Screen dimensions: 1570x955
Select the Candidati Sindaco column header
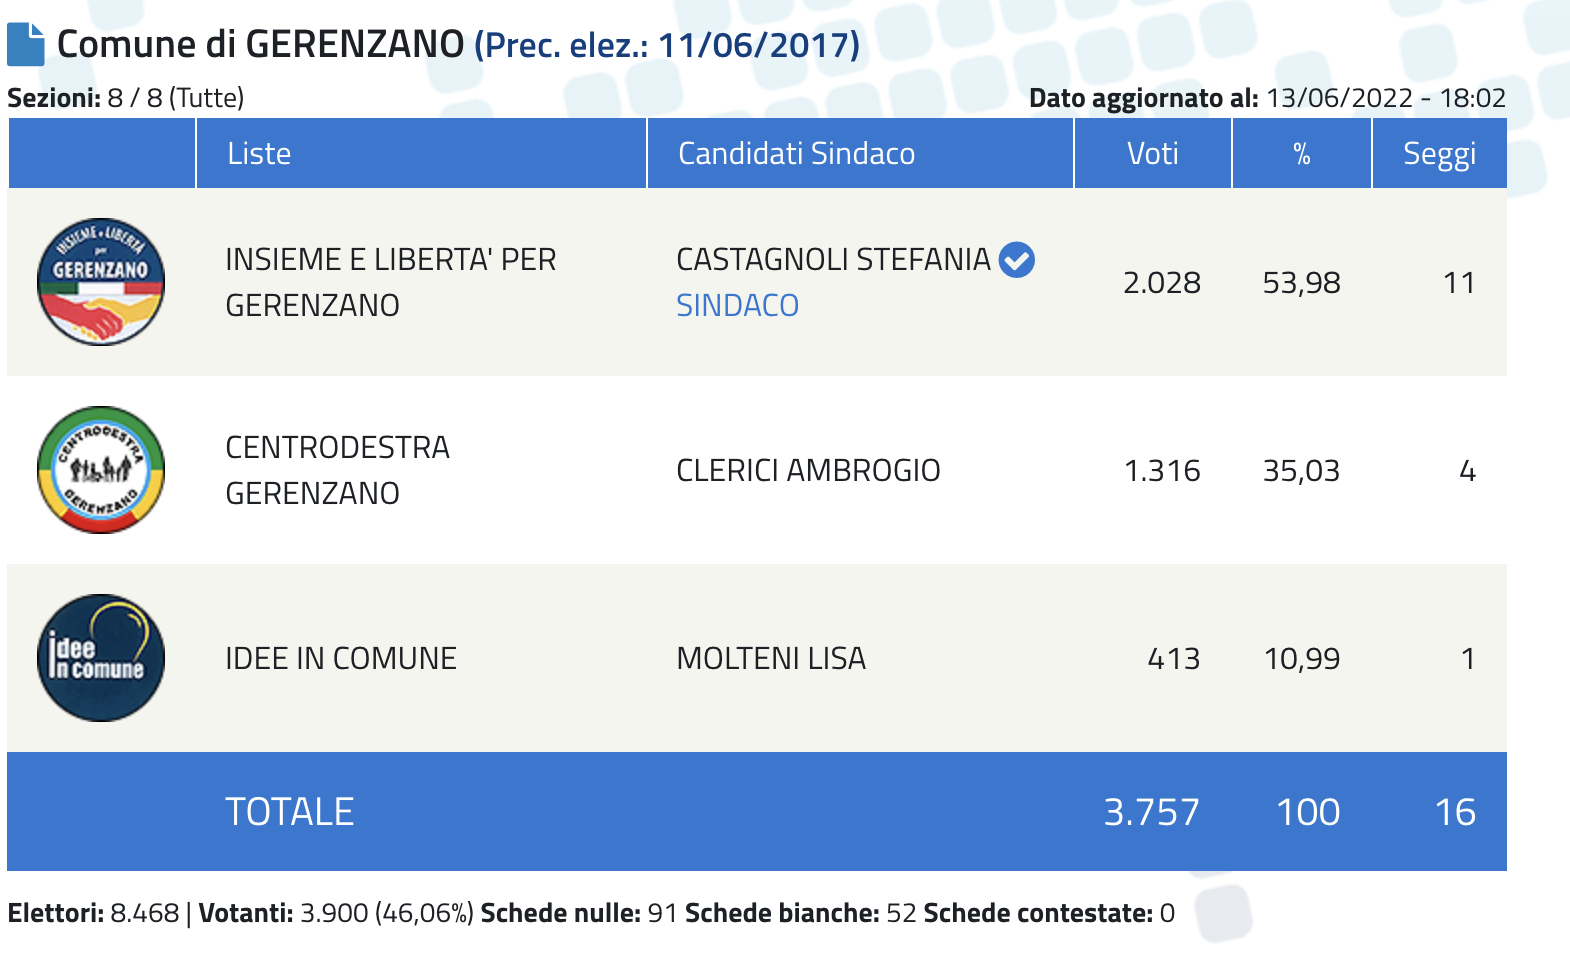click(796, 154)
